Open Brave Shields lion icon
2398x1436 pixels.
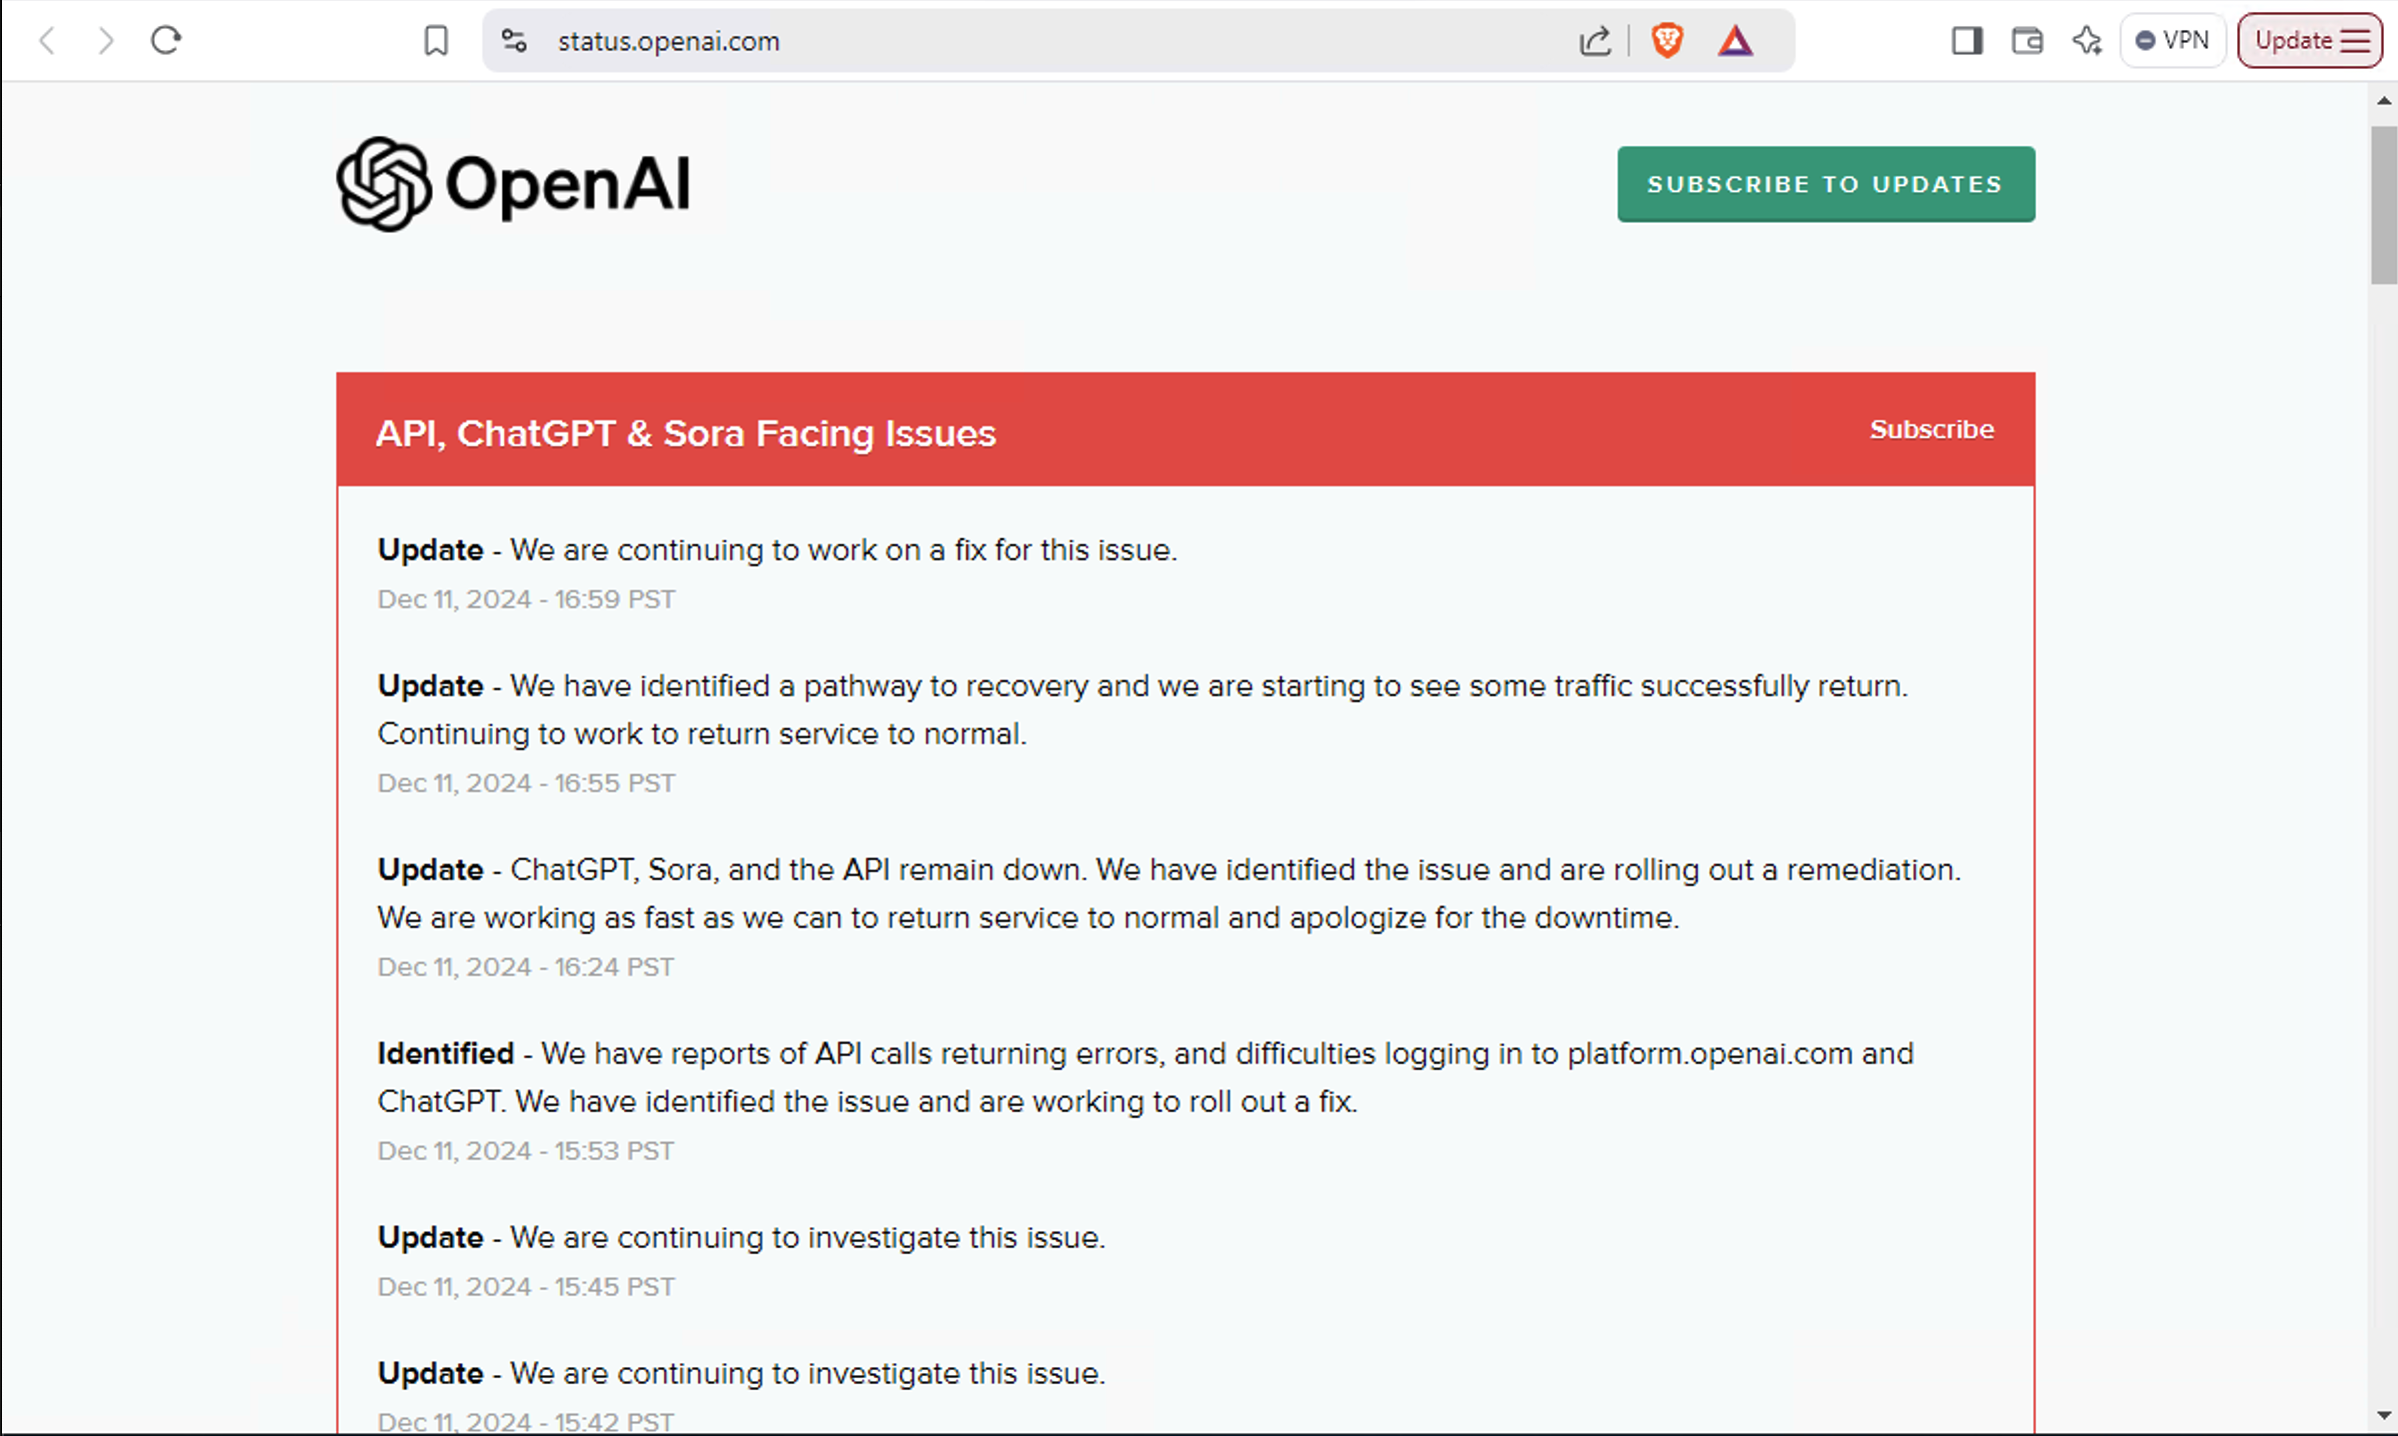click(x=1667, y=41)
